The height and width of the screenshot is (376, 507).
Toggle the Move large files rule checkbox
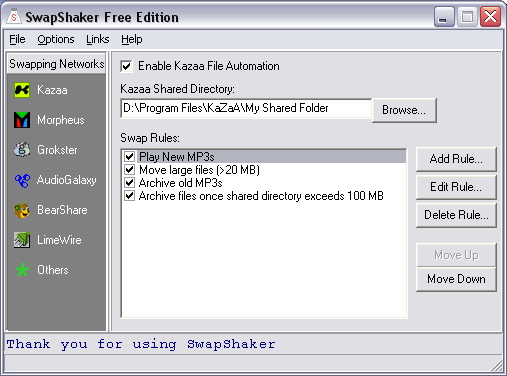click(x=129, y=170)
